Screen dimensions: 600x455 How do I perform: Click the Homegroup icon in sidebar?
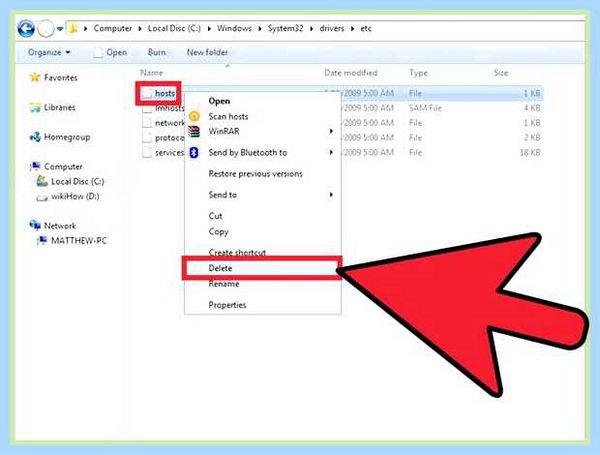tap(35, 137)
